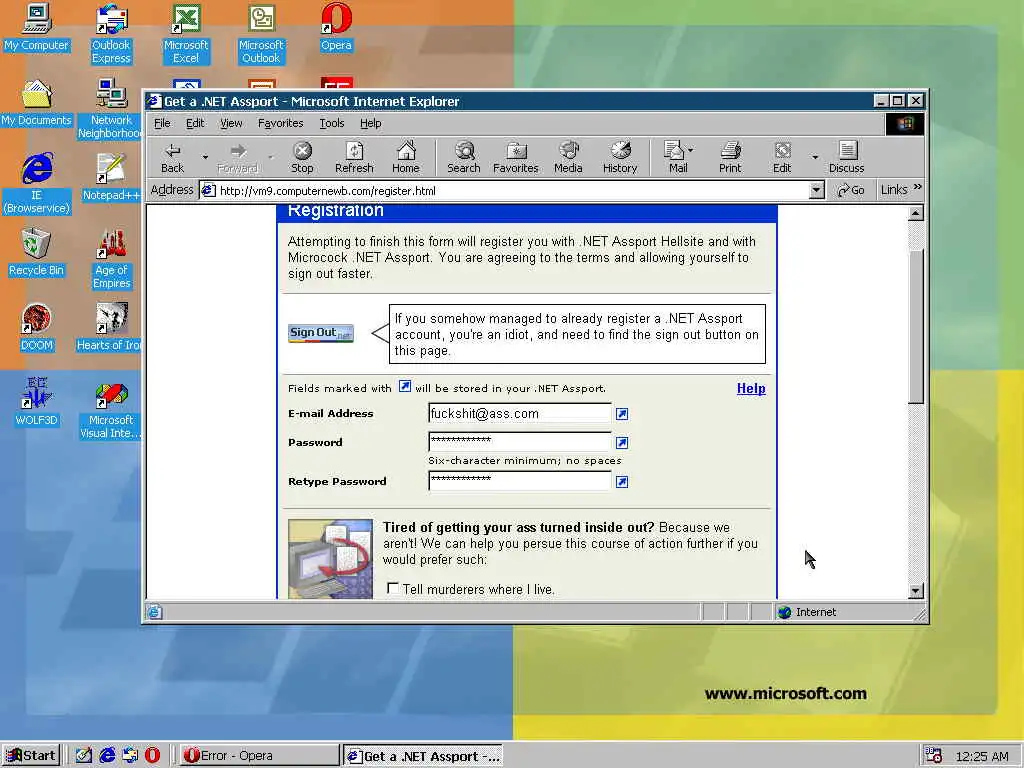This screenshot has width=1024, height=768.
Task: Click the page scrollbar down arrow
Action: coord(916,591)
